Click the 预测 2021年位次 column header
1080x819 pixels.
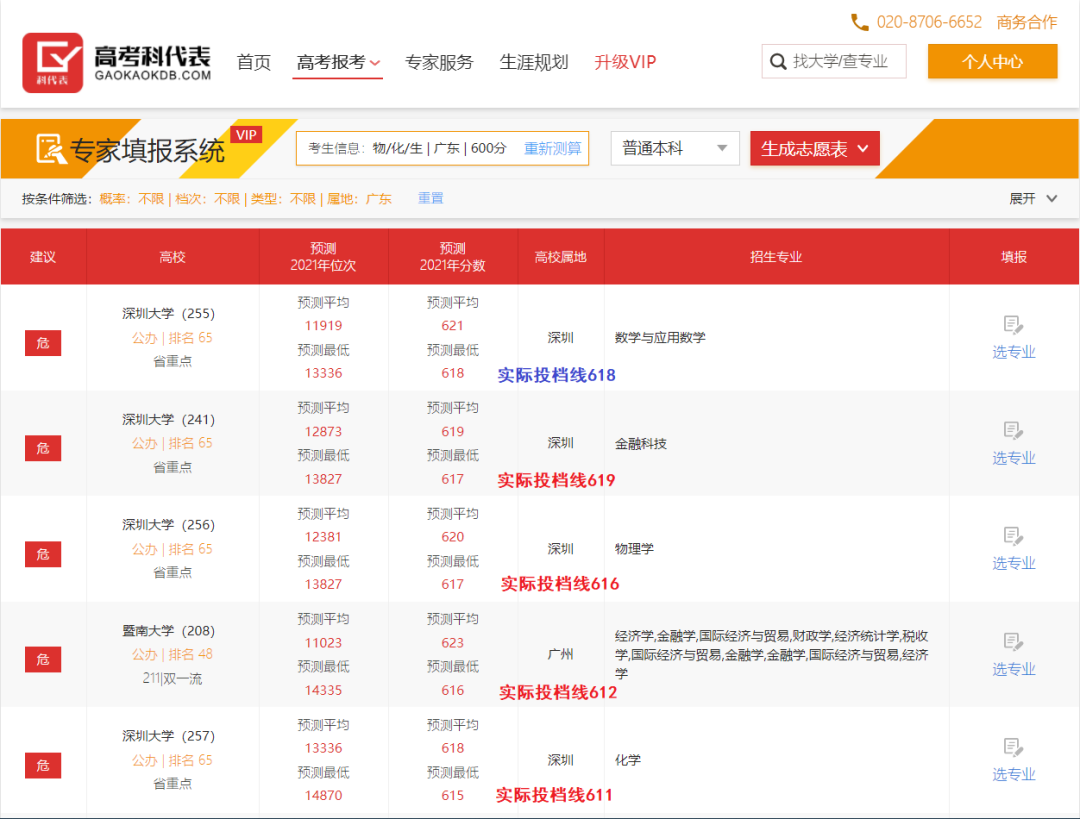[323, 257]
